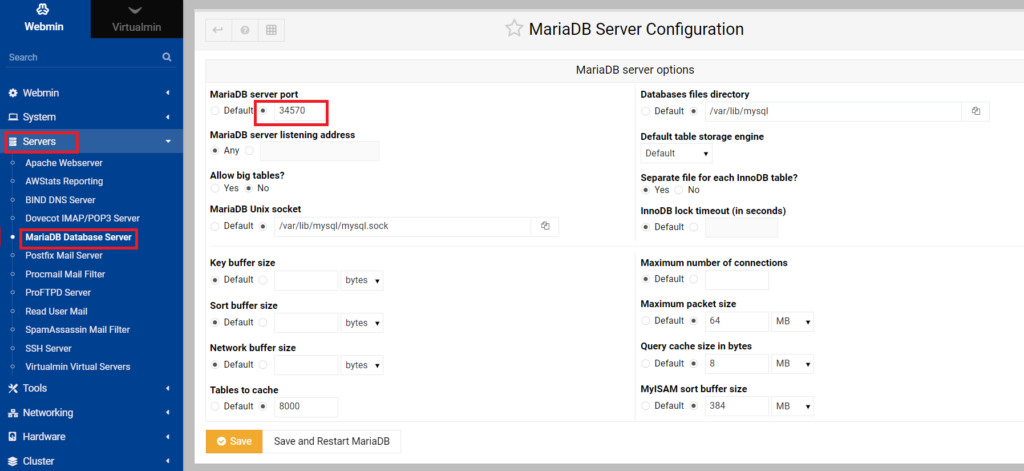1024x471 pixels.
Task: Switch to the Webmin tab
Action: (44, 18)
